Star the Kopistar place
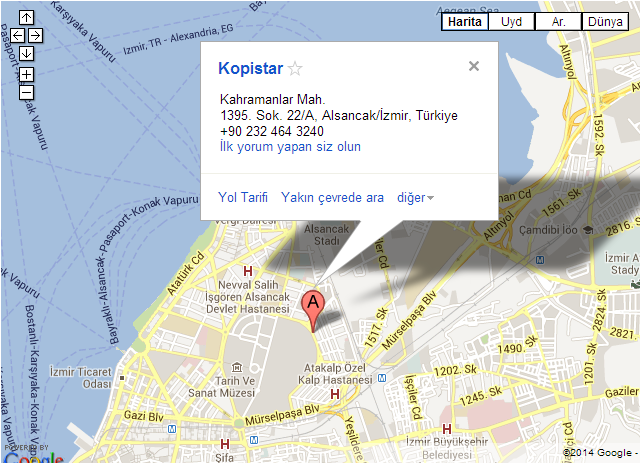640x463 pixels. click(295, 69)
